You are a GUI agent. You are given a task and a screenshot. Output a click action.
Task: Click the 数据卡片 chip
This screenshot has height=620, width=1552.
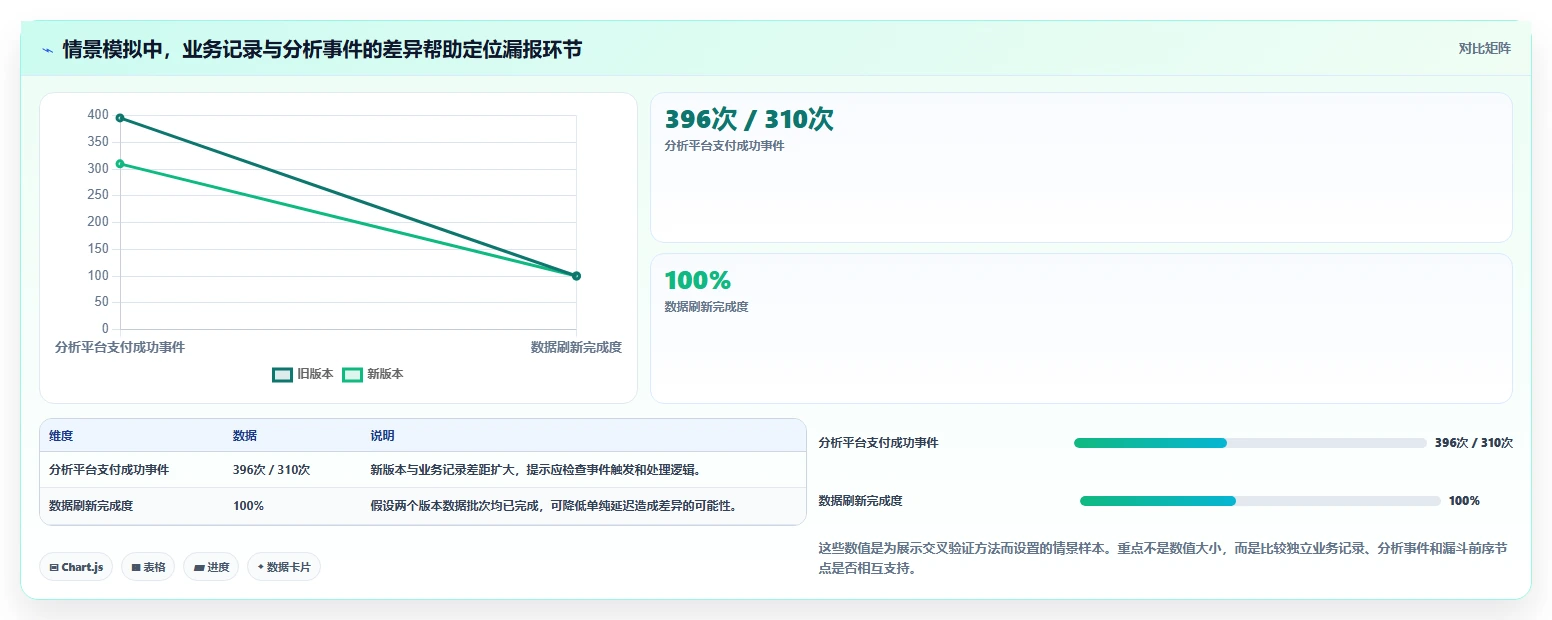[284, 567]
